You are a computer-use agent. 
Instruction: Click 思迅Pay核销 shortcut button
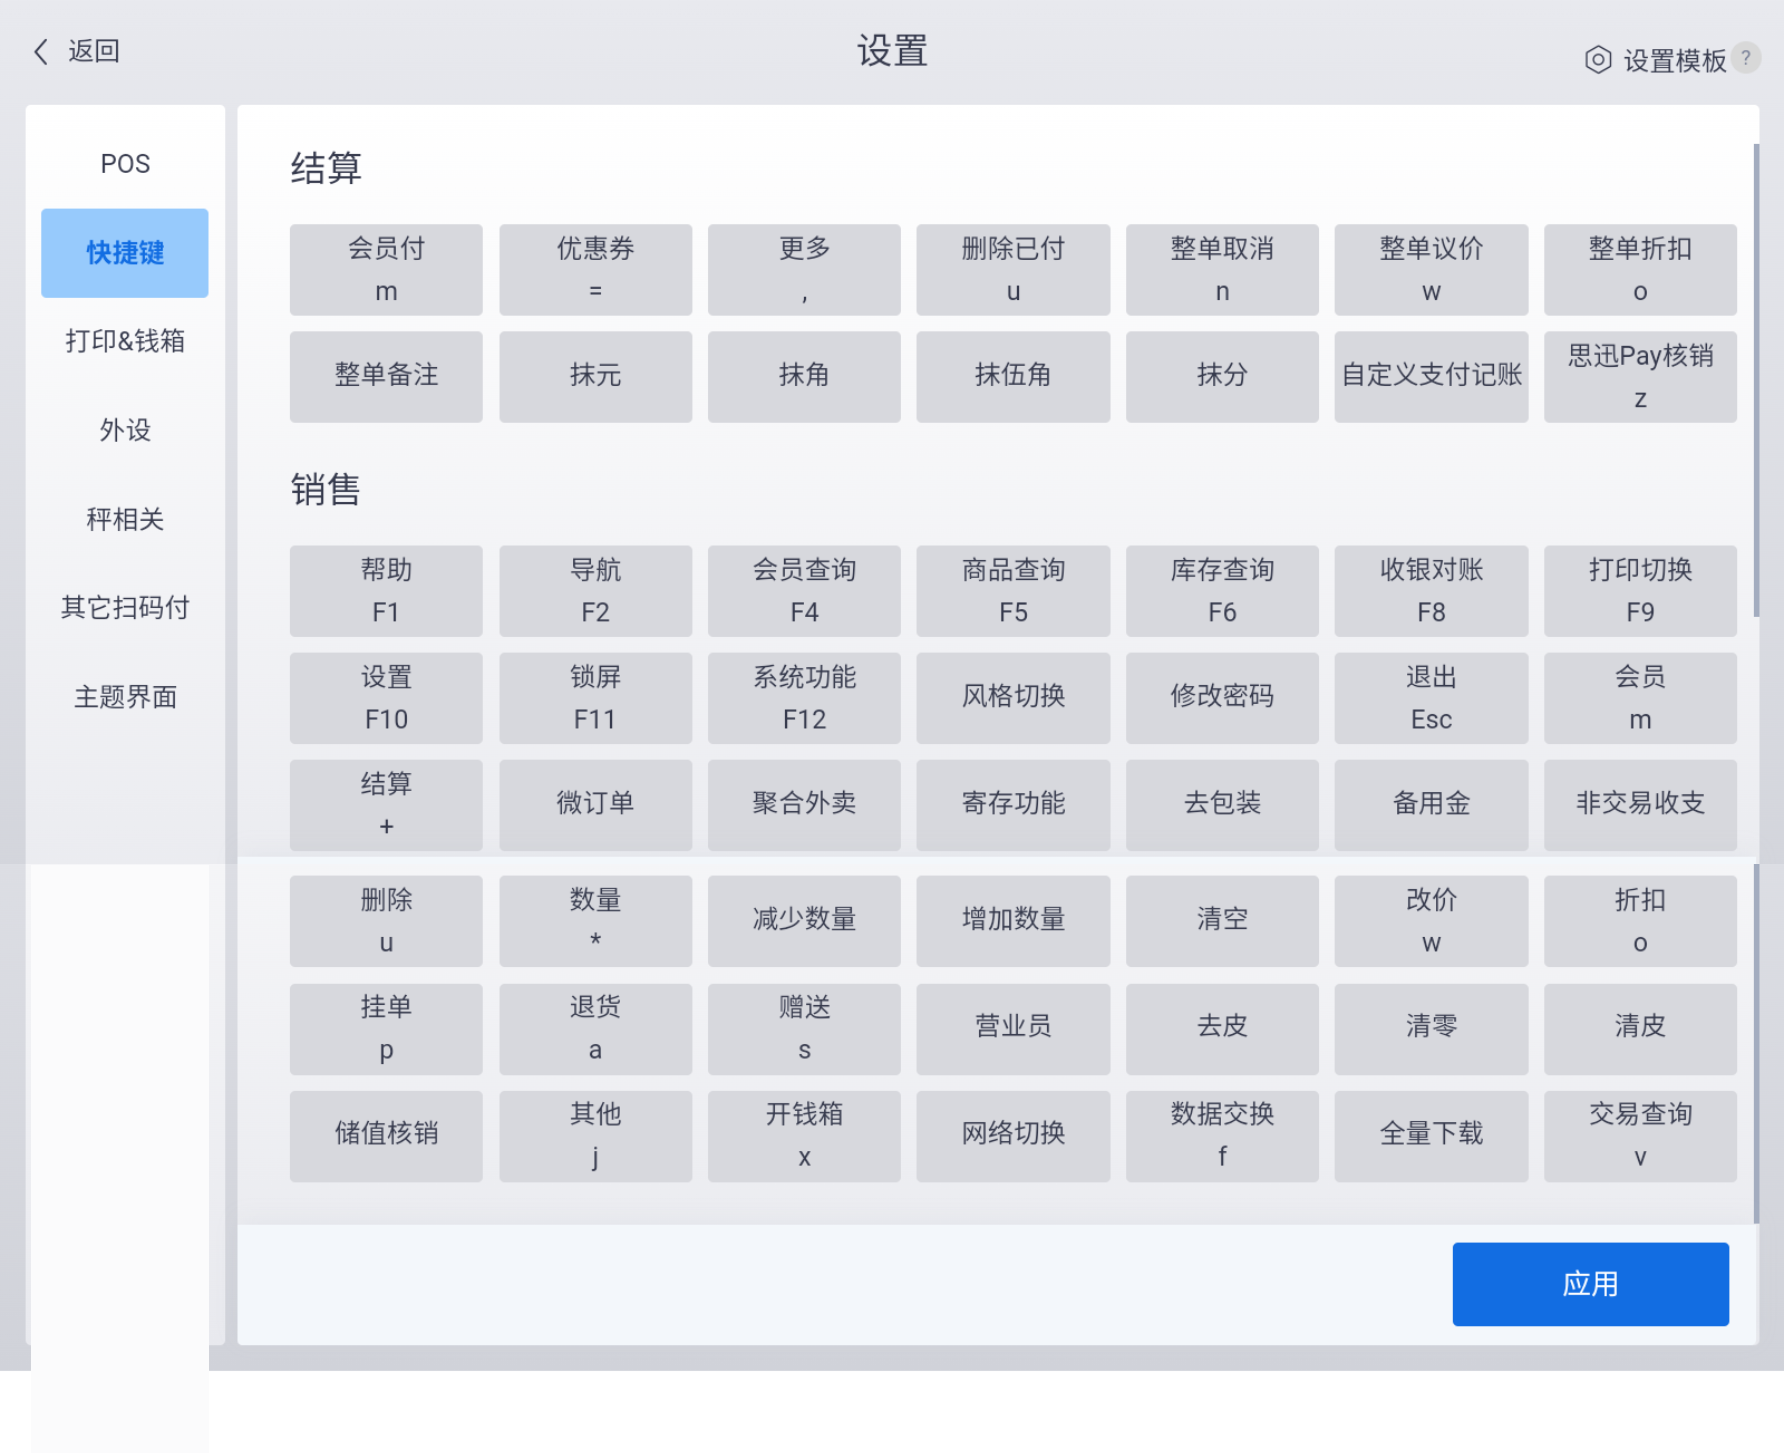1640,377
